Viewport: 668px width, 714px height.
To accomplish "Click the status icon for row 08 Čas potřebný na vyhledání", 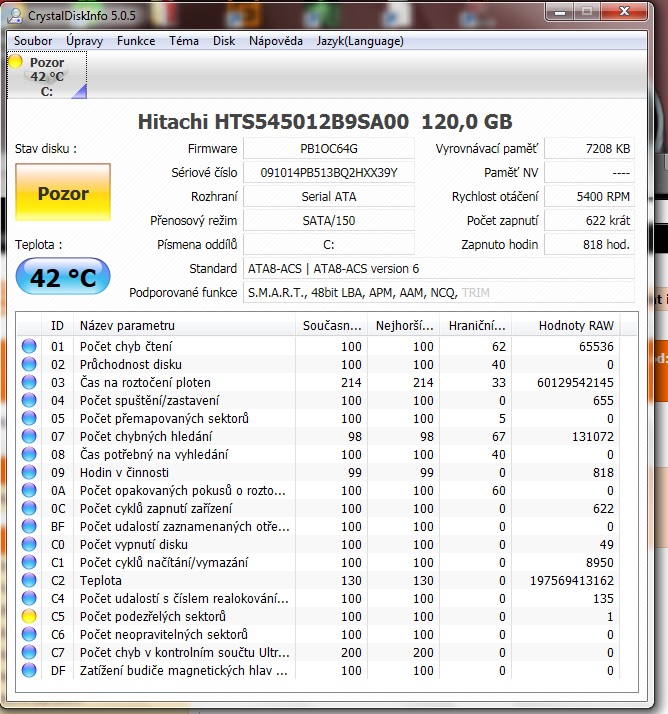I will click(29, 454).
